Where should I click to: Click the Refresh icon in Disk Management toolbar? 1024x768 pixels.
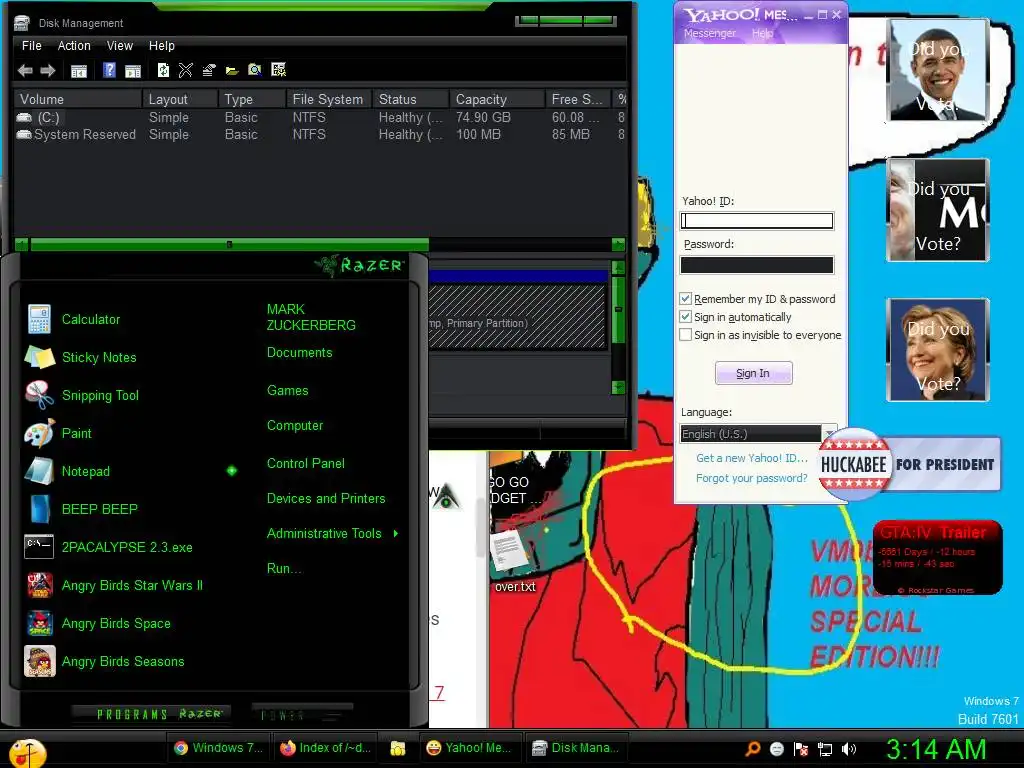(x=163, y=70)
